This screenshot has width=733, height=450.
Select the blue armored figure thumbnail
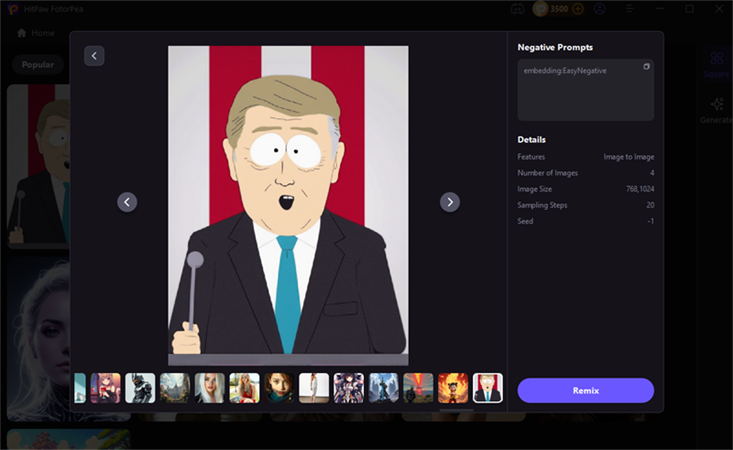tap(383, 388)
